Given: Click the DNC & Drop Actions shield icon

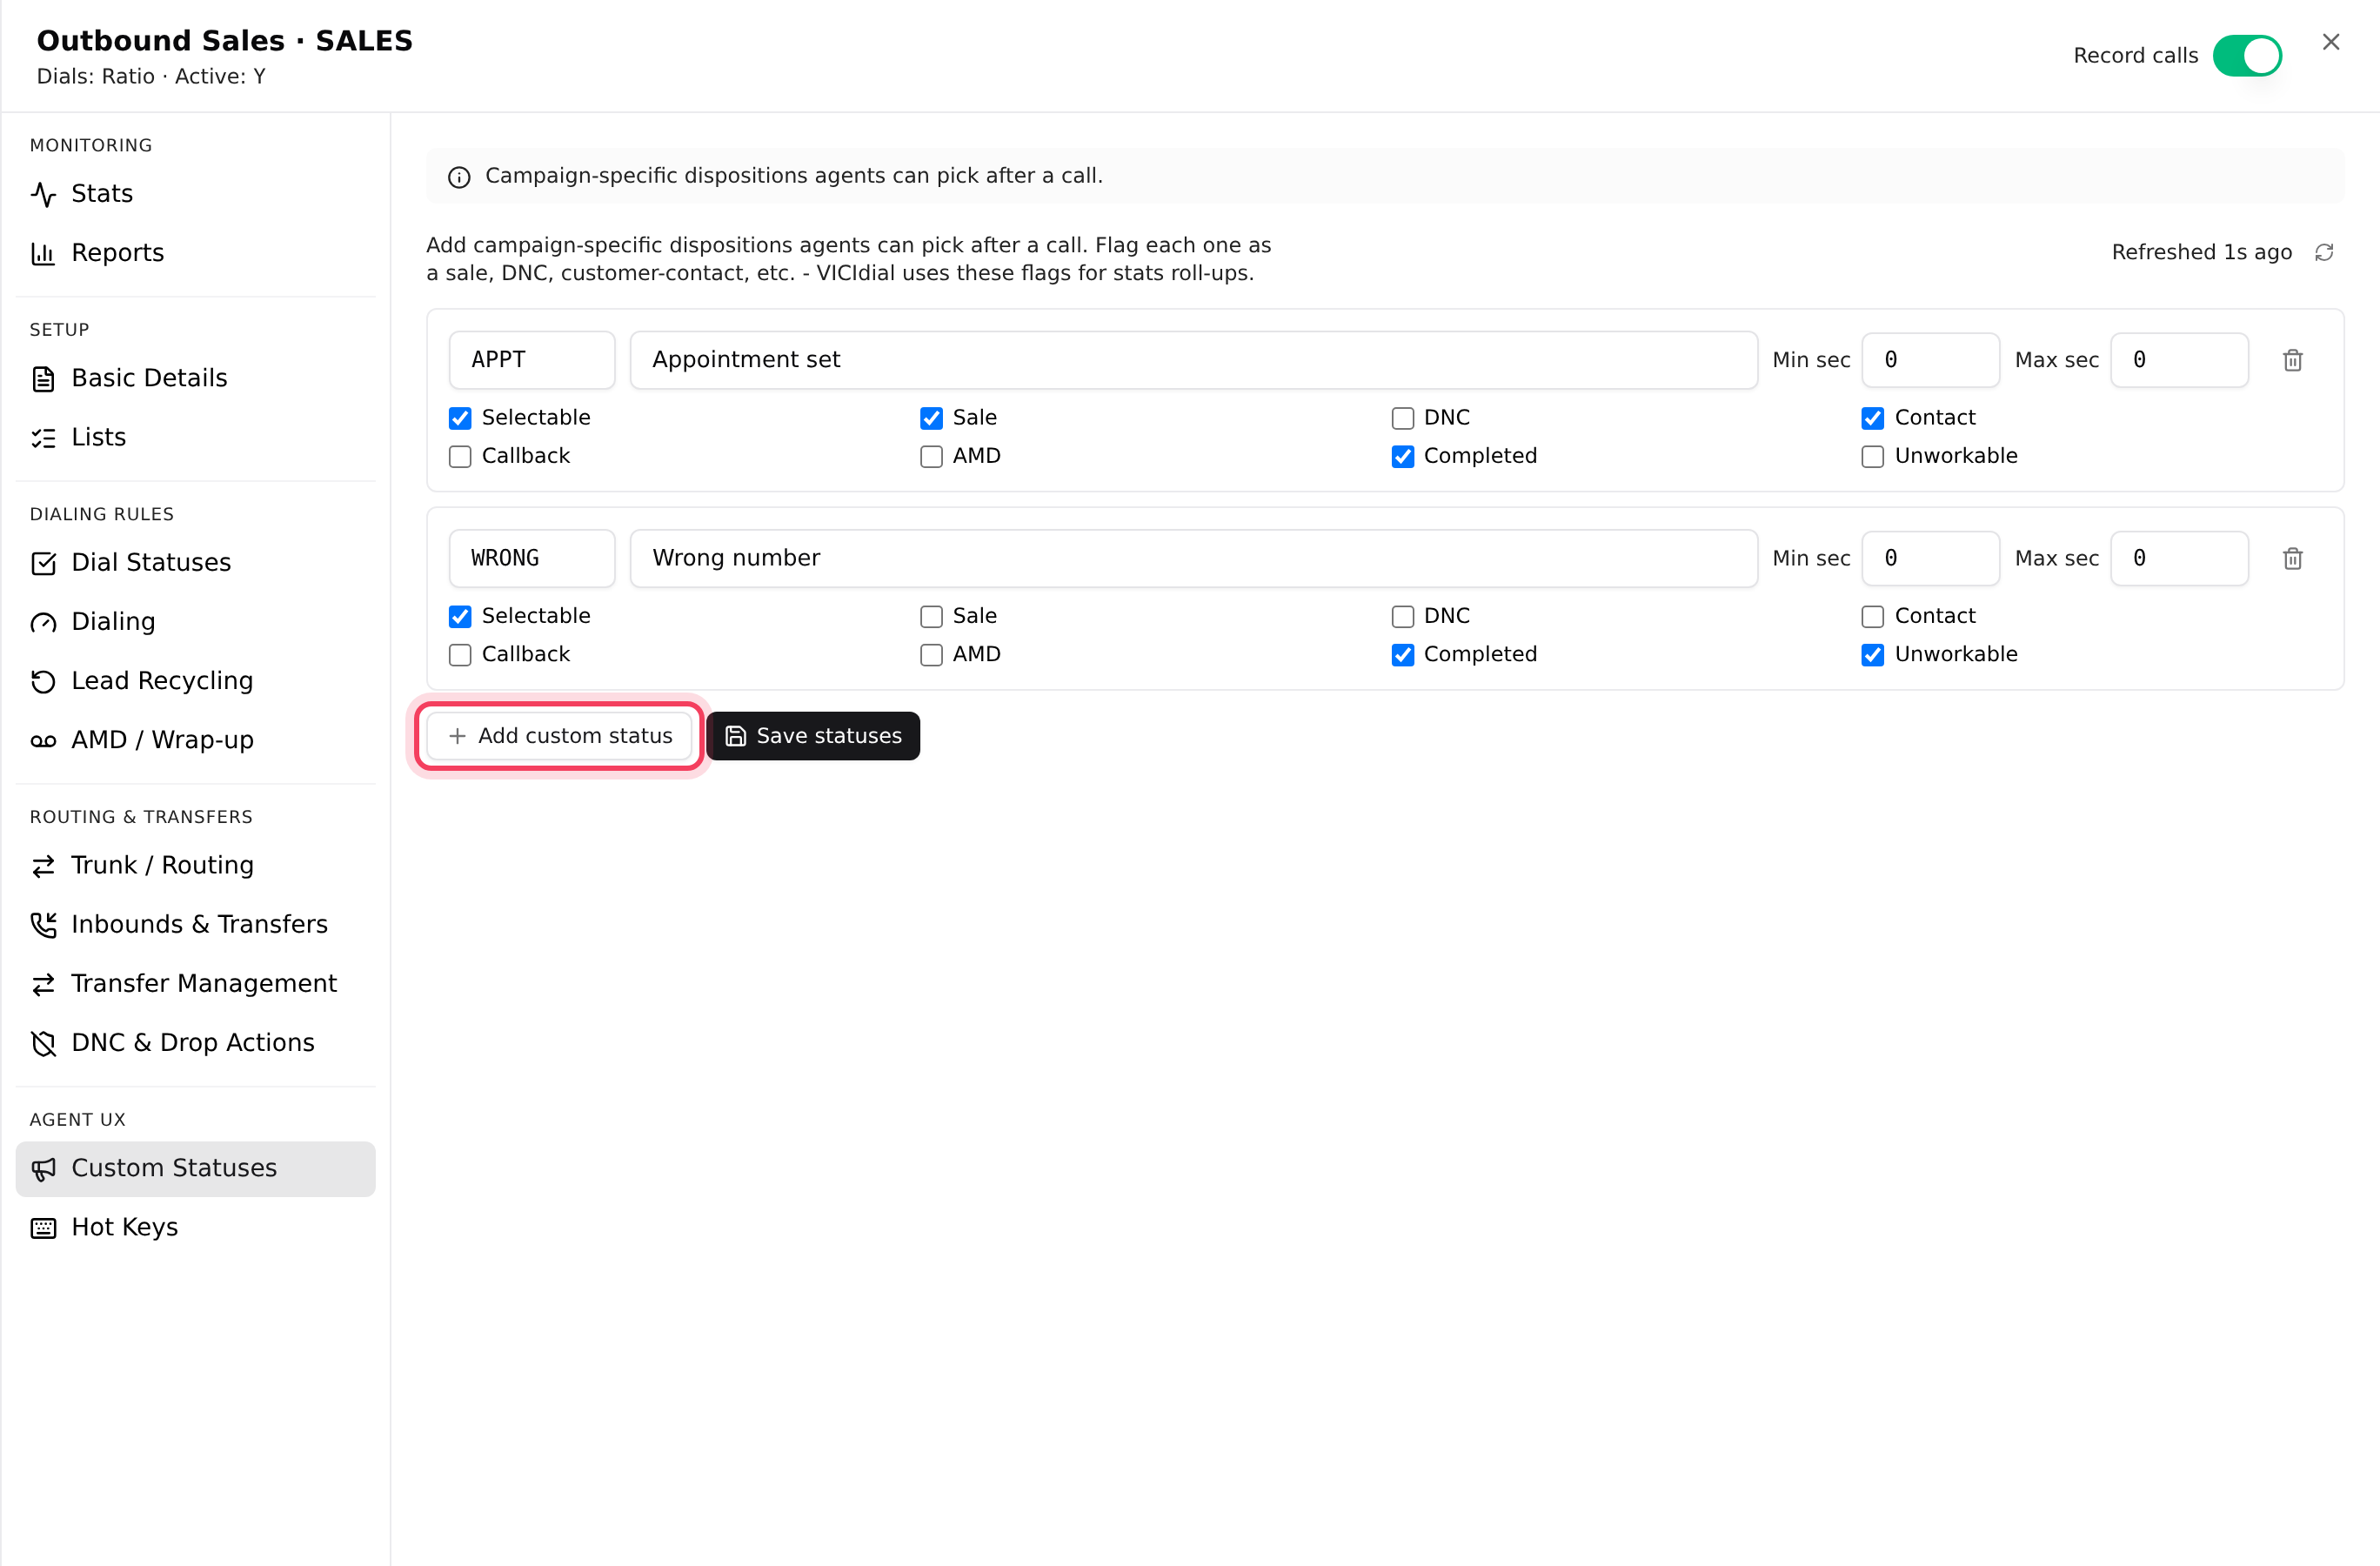Looking at the screenshot, I should click(43, 1043).
